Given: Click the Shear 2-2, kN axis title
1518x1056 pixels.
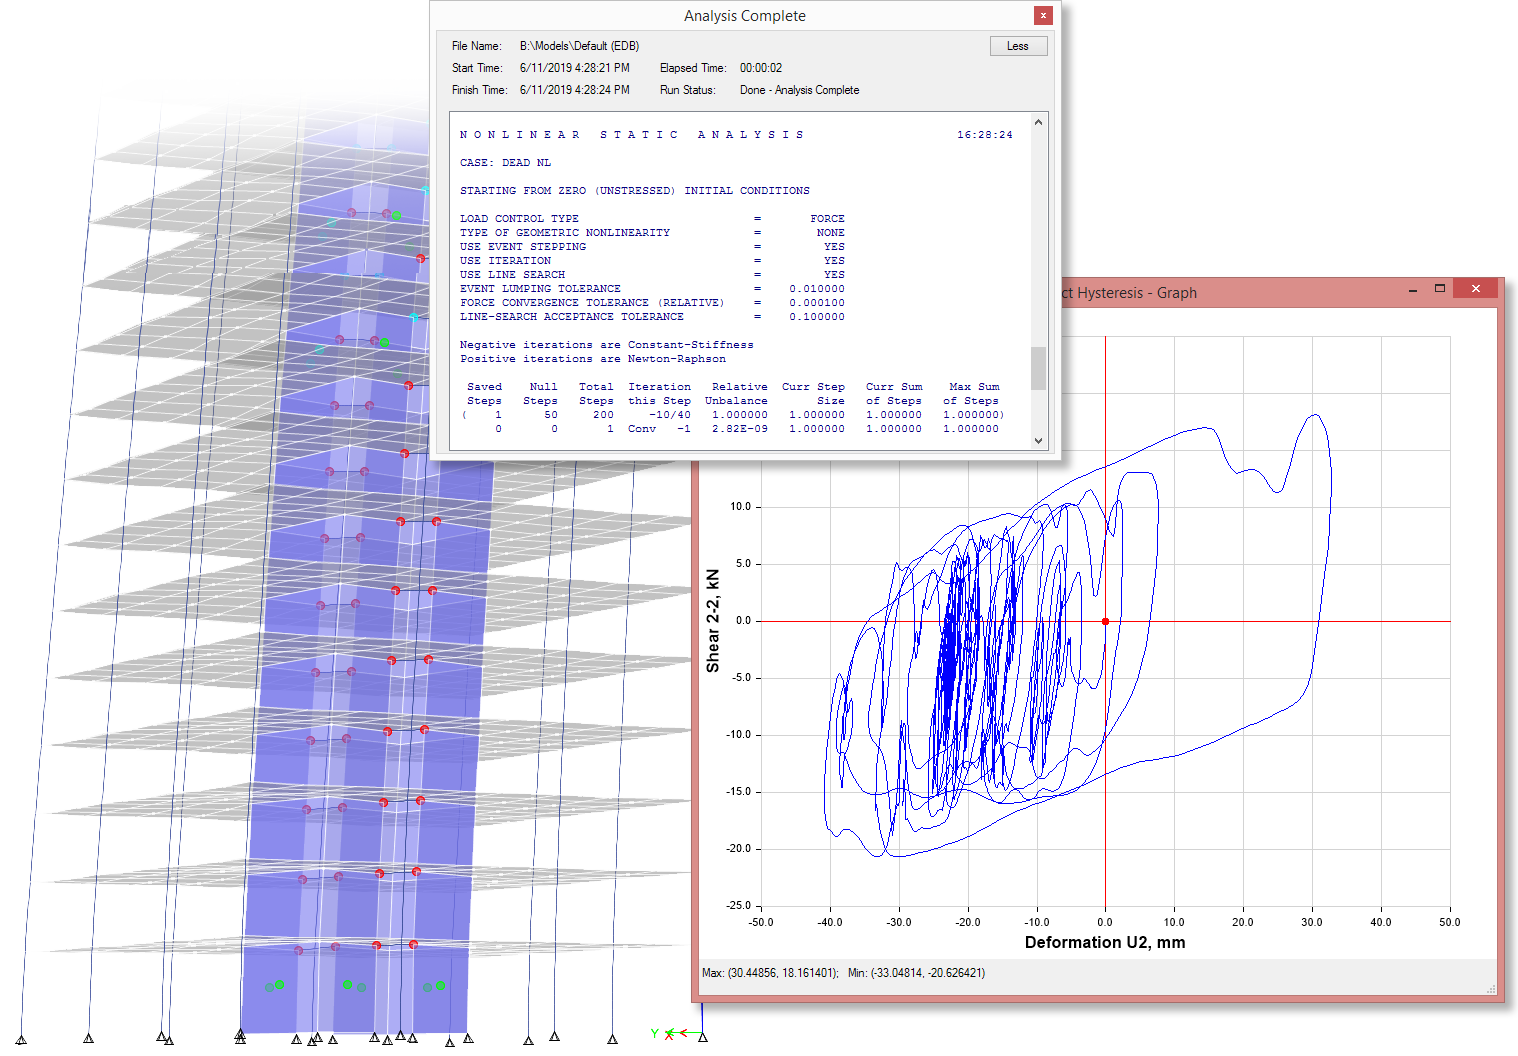Looking at the screenshot, I should 713,620.
